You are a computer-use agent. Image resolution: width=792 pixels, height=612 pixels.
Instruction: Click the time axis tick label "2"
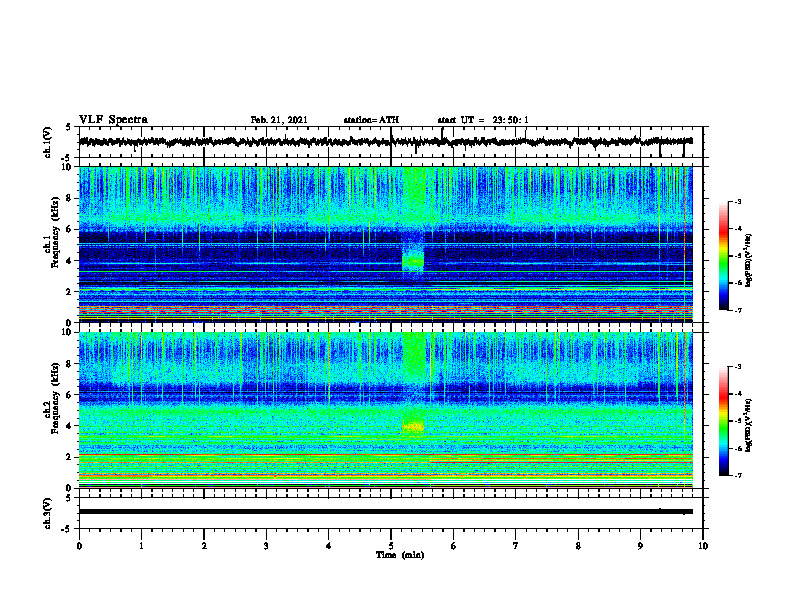pyautogui.click(x=204, y=546)
